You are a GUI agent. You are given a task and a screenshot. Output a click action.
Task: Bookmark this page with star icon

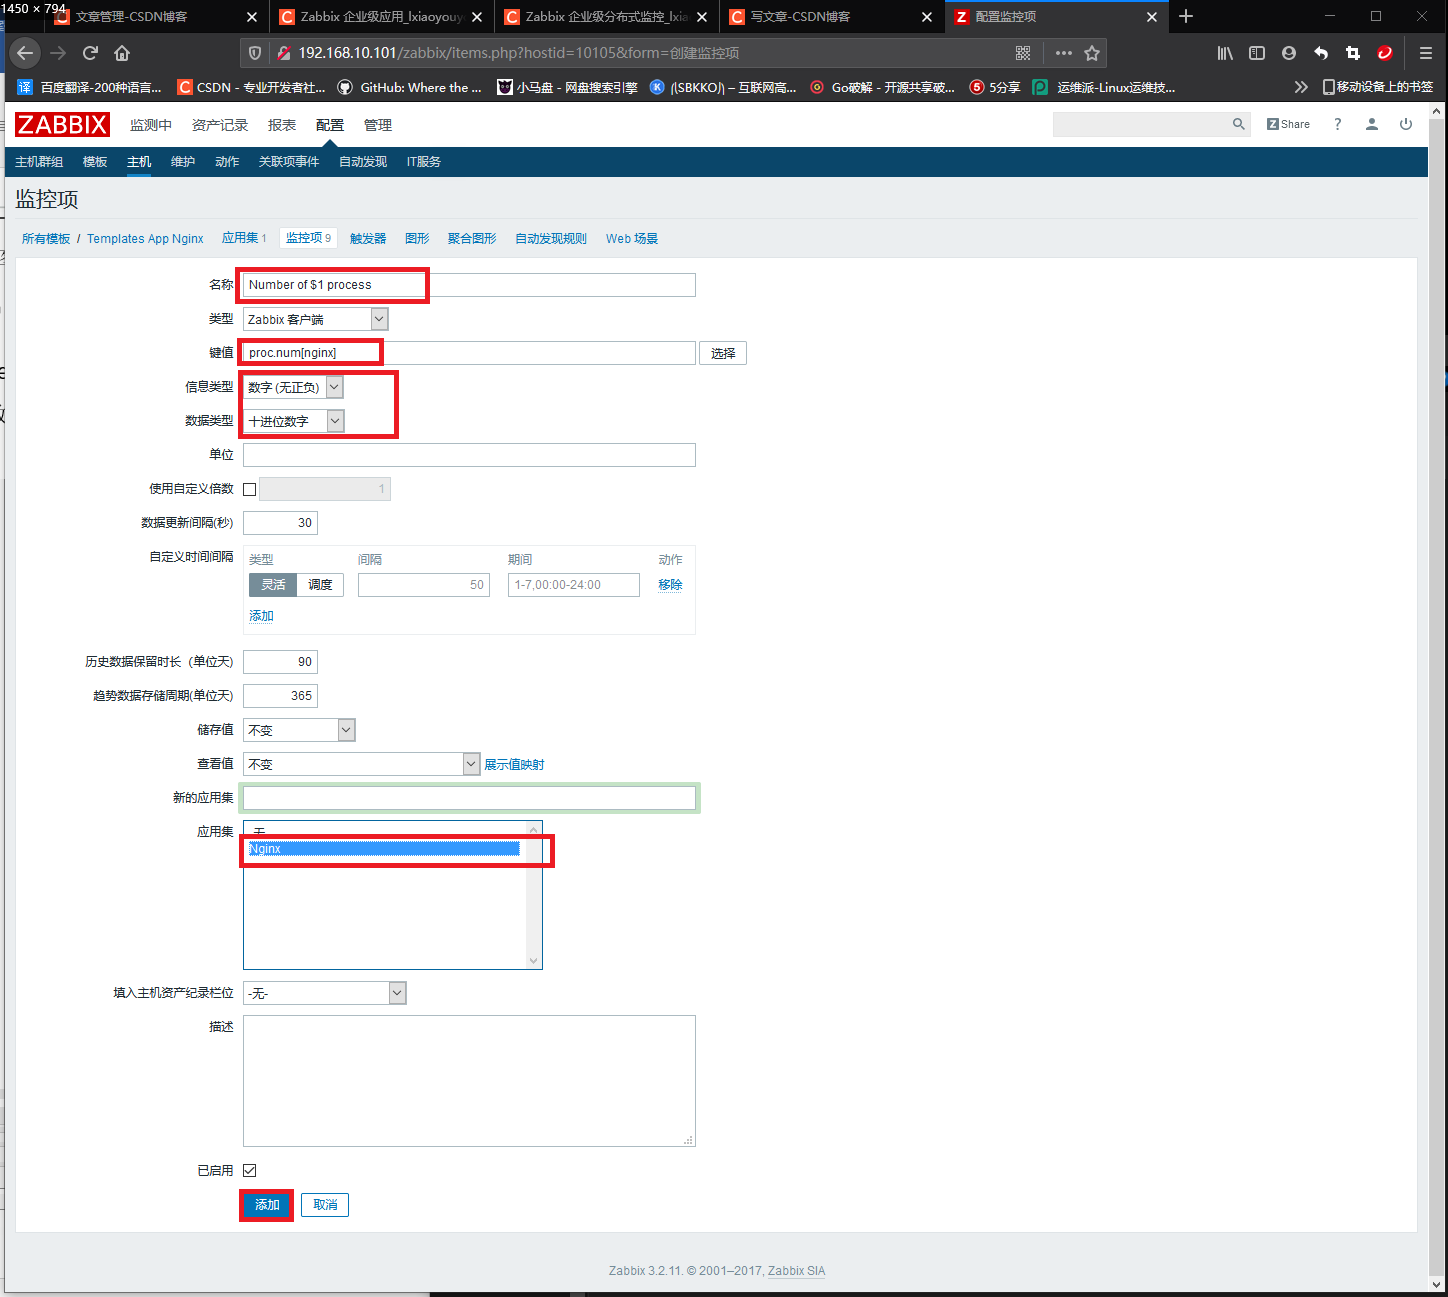click(x=1092, y=53)
